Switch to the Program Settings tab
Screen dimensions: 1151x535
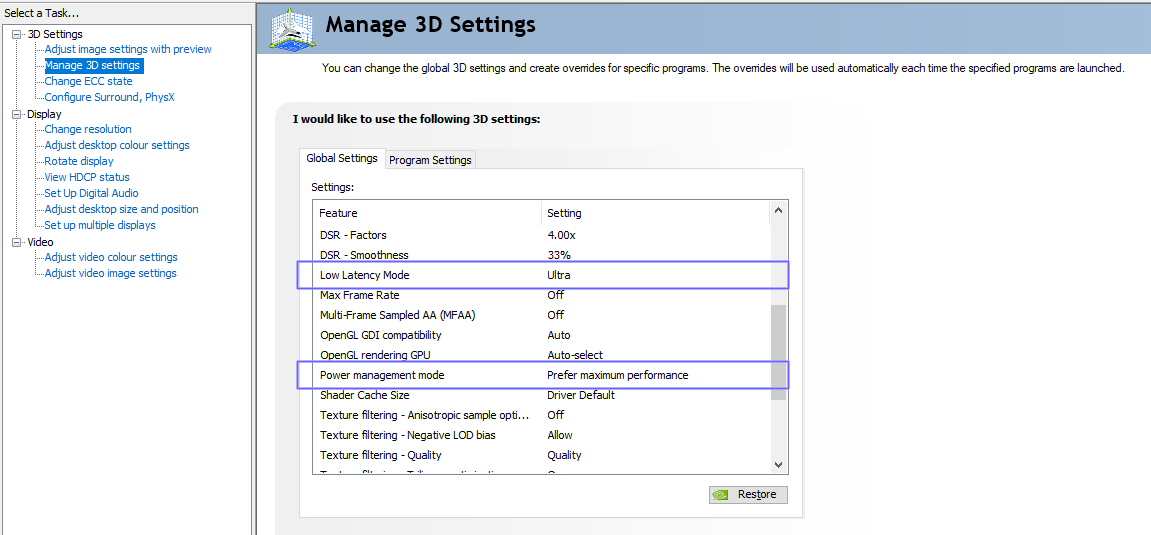[x=430, y=159]
